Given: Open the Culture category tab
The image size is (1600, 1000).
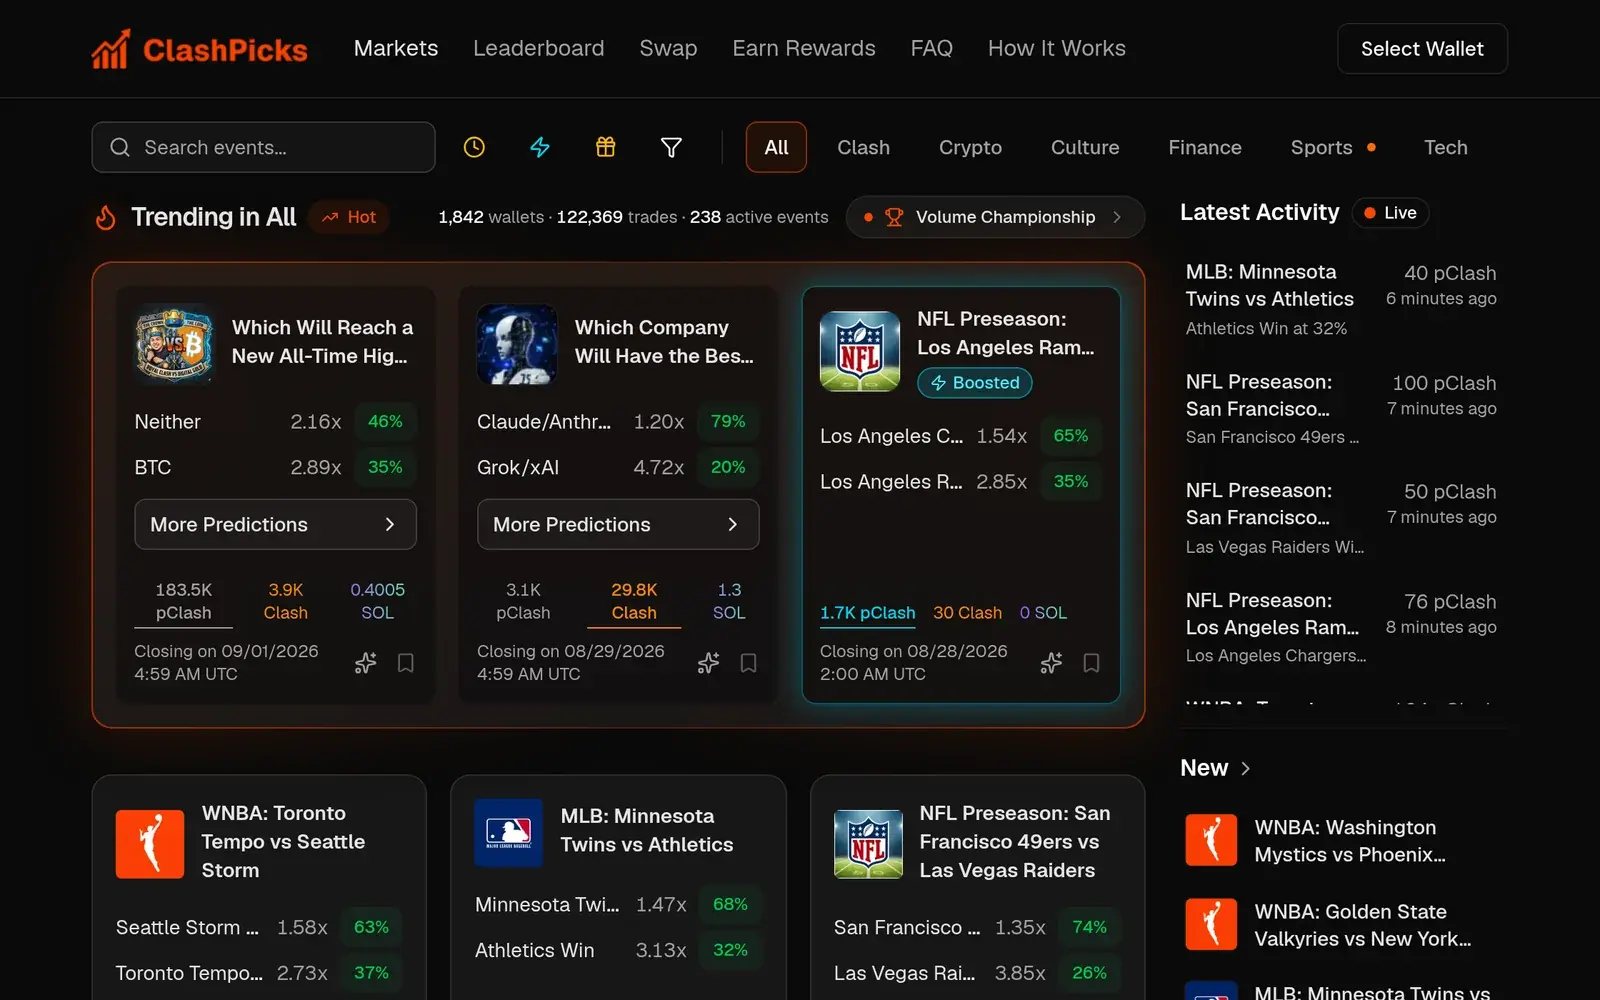Looking at the screenshot, I should point(1085,147).
